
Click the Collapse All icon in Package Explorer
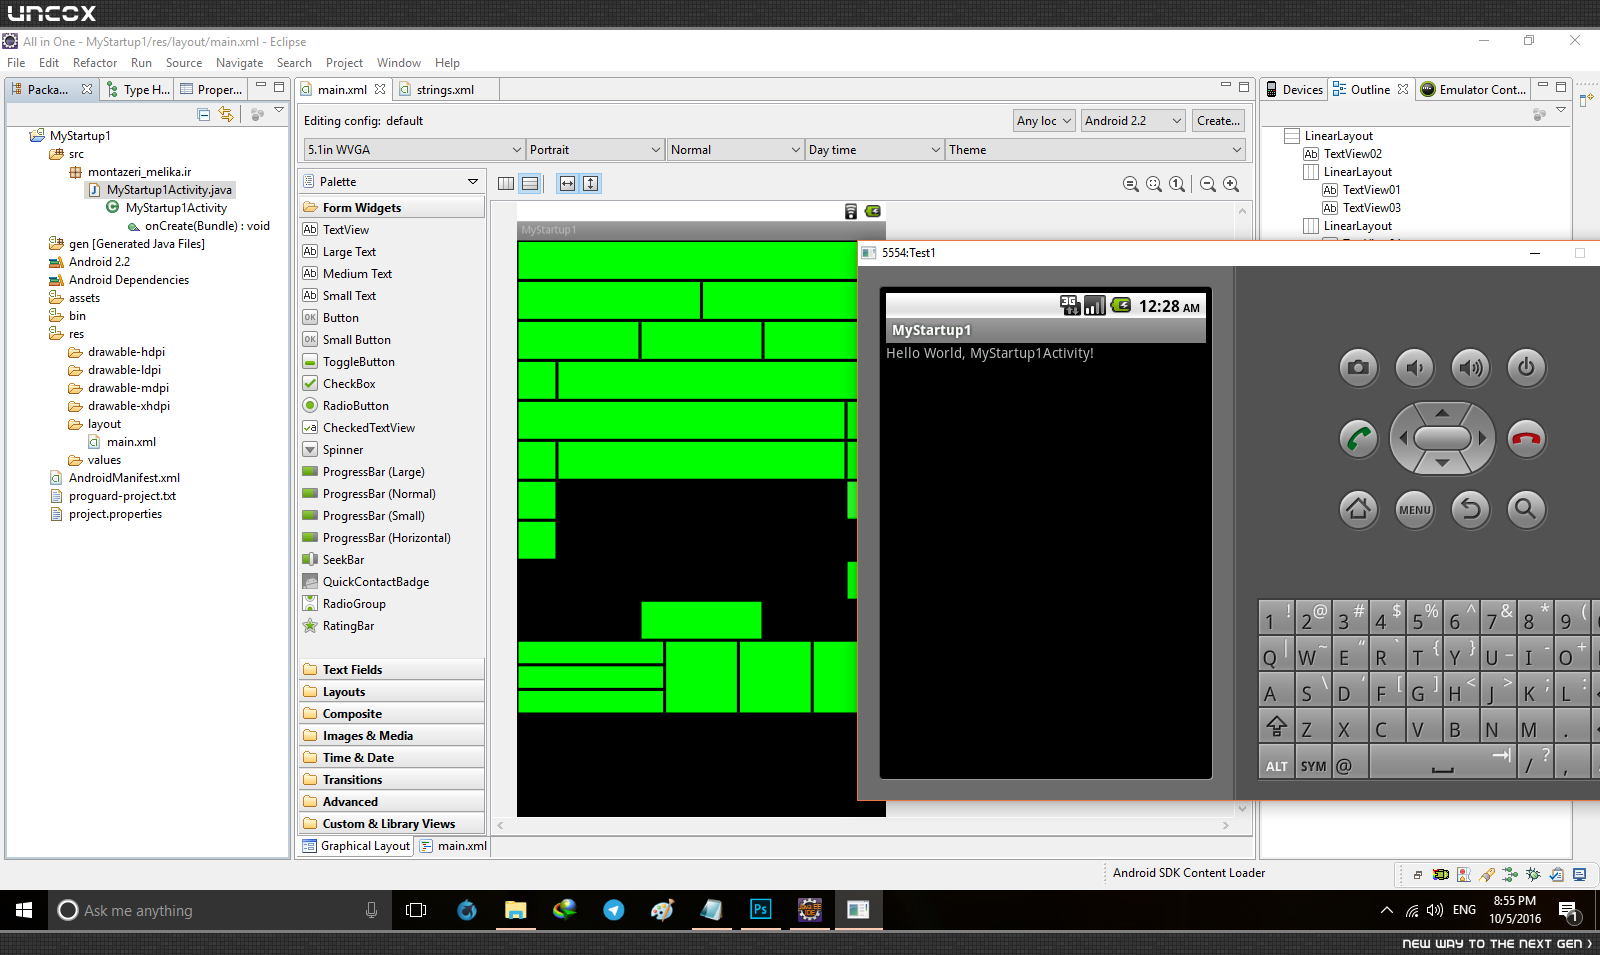204,115
